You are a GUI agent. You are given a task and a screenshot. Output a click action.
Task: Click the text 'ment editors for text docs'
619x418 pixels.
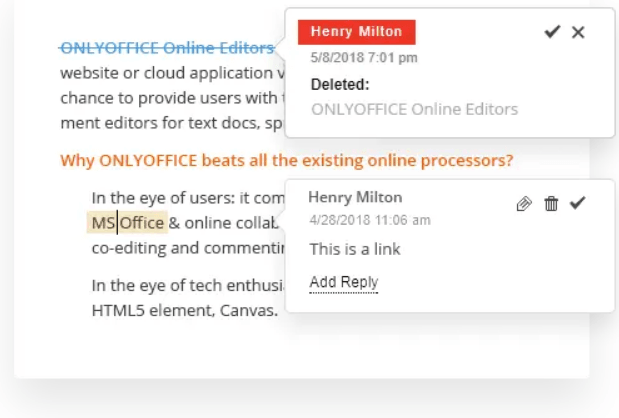pos(160,123)
